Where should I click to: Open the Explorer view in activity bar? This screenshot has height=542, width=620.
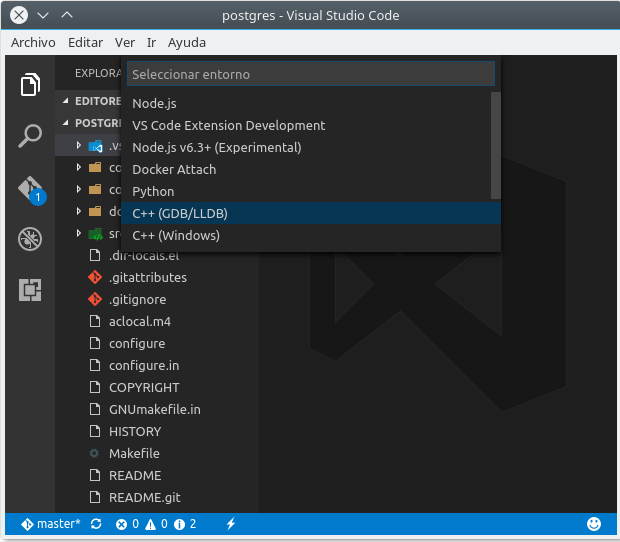pos(30,86)
